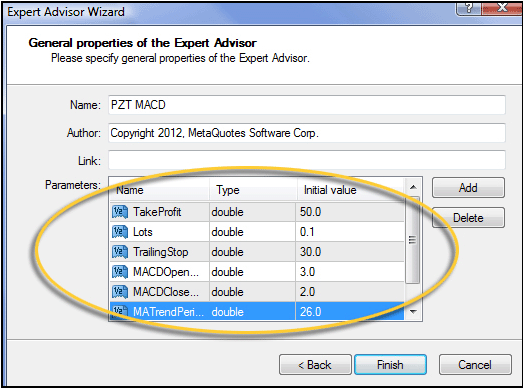Click the Author input field
Screen dimensions: 523x388
307,133
